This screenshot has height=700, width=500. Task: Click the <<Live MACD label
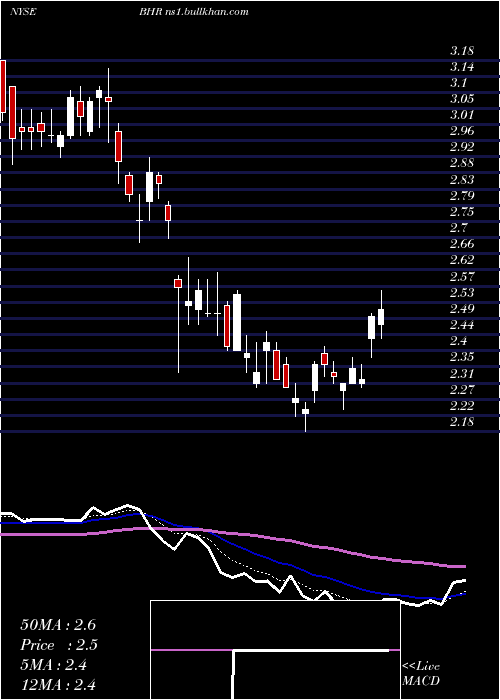pos(421,674)
